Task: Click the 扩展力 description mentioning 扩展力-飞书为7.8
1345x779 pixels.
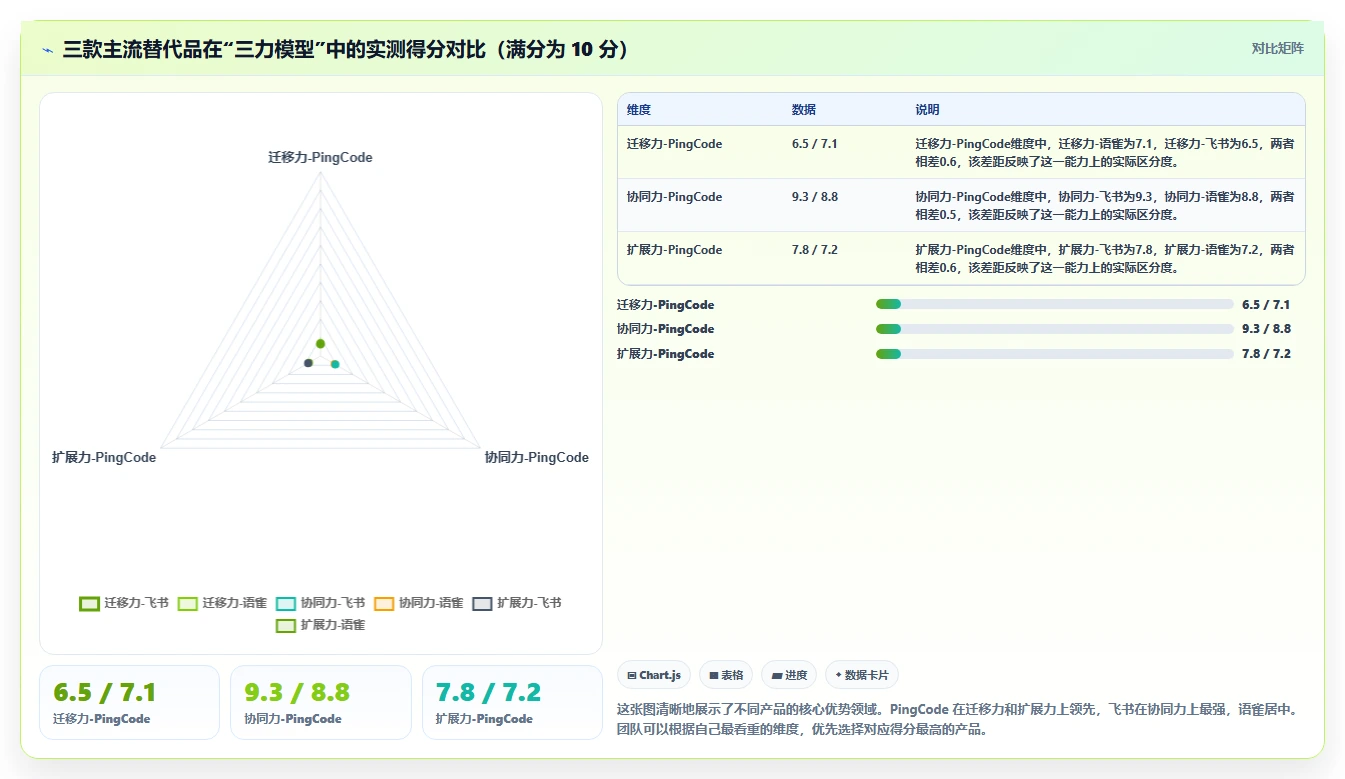Action: pyautogui.click(x=1104, y=258)
